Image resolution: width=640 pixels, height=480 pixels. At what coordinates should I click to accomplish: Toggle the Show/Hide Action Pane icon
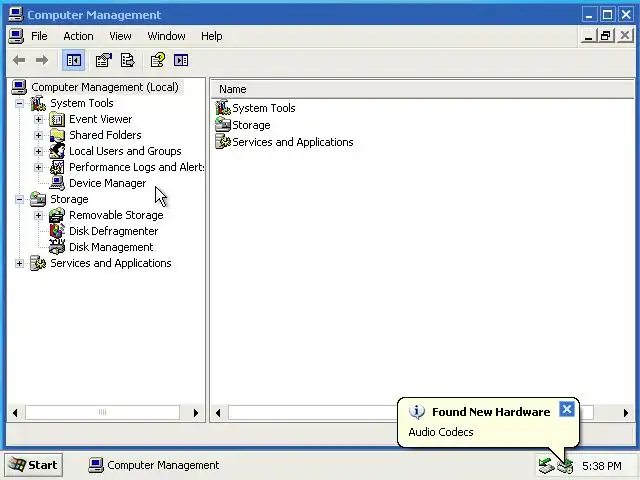pos(181,60)
